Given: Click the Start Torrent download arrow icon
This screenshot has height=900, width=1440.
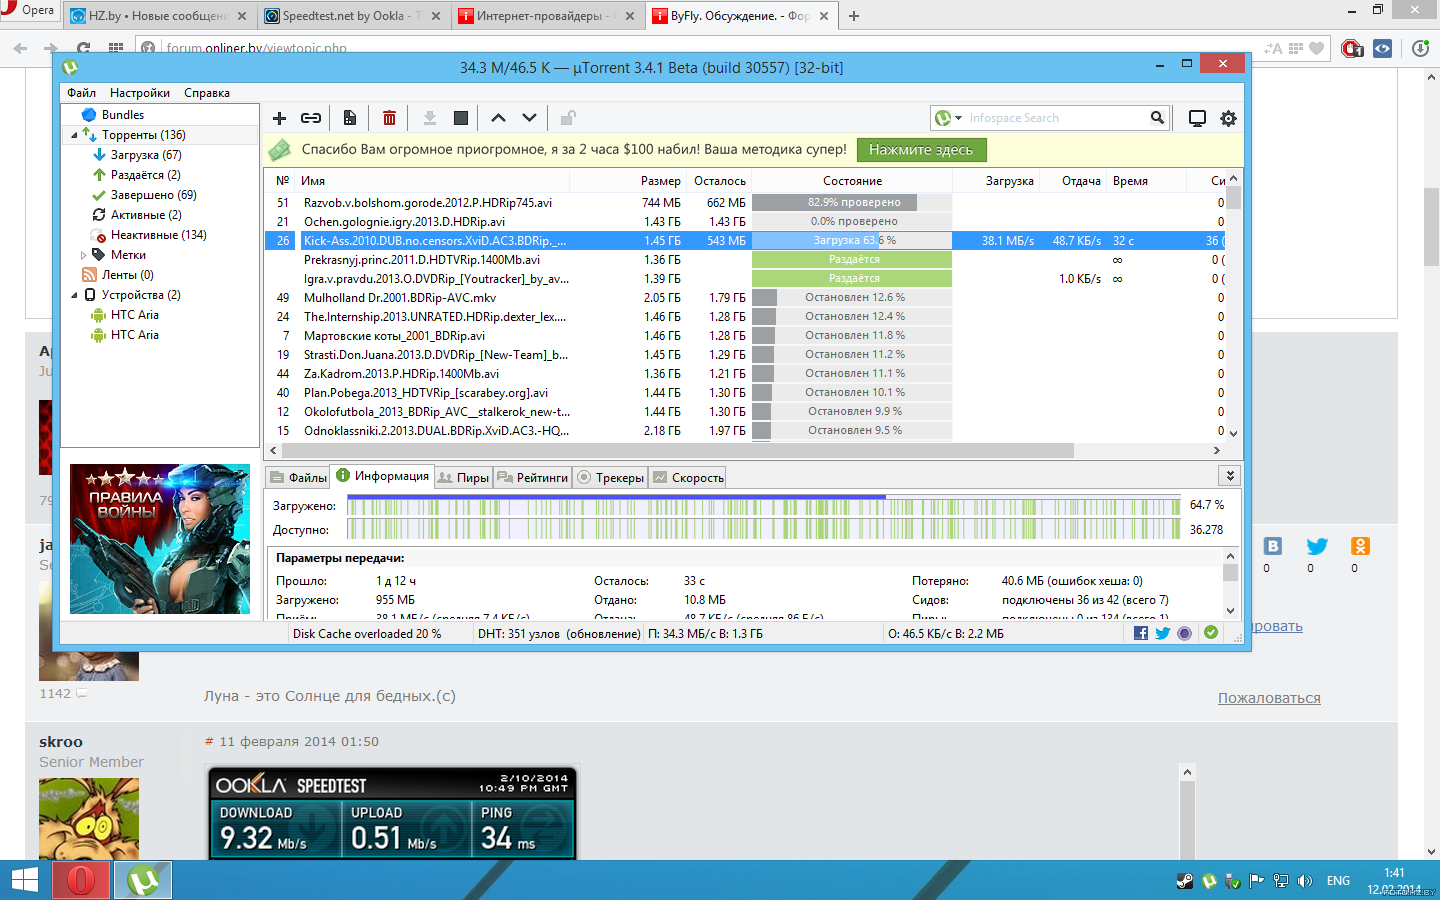Looking at the screenshot, I should tap(429, 118).
